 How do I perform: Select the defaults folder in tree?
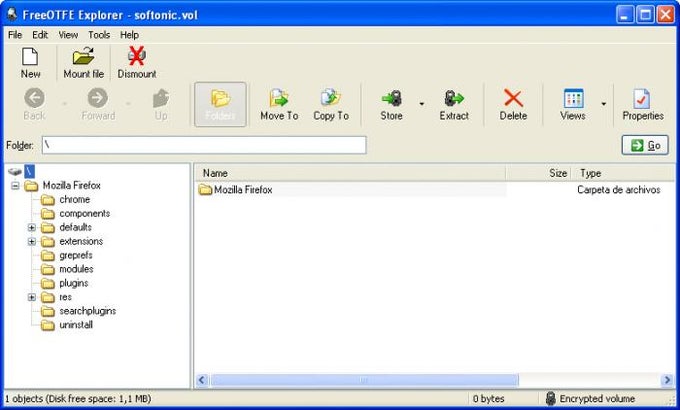(x=75, y=227)
